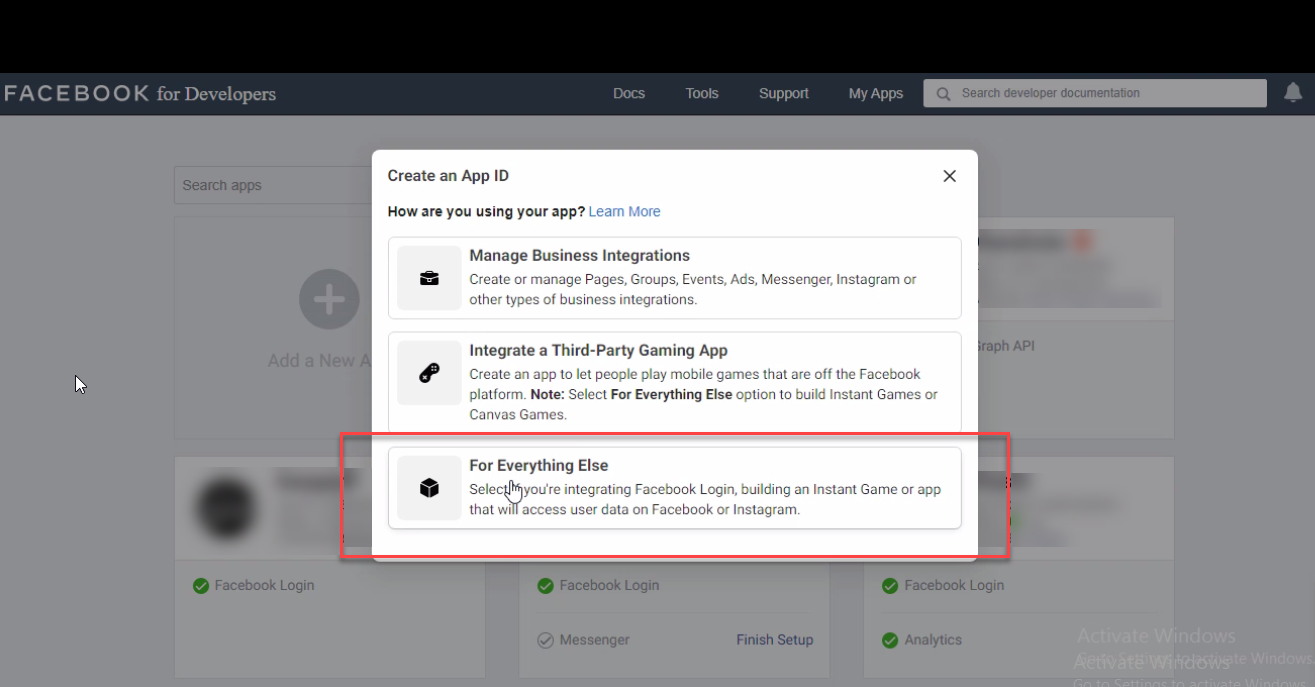This screenshot has height=687, width=1315.
Task: Click the Analytics product label
Action: [x=933, y=640]
